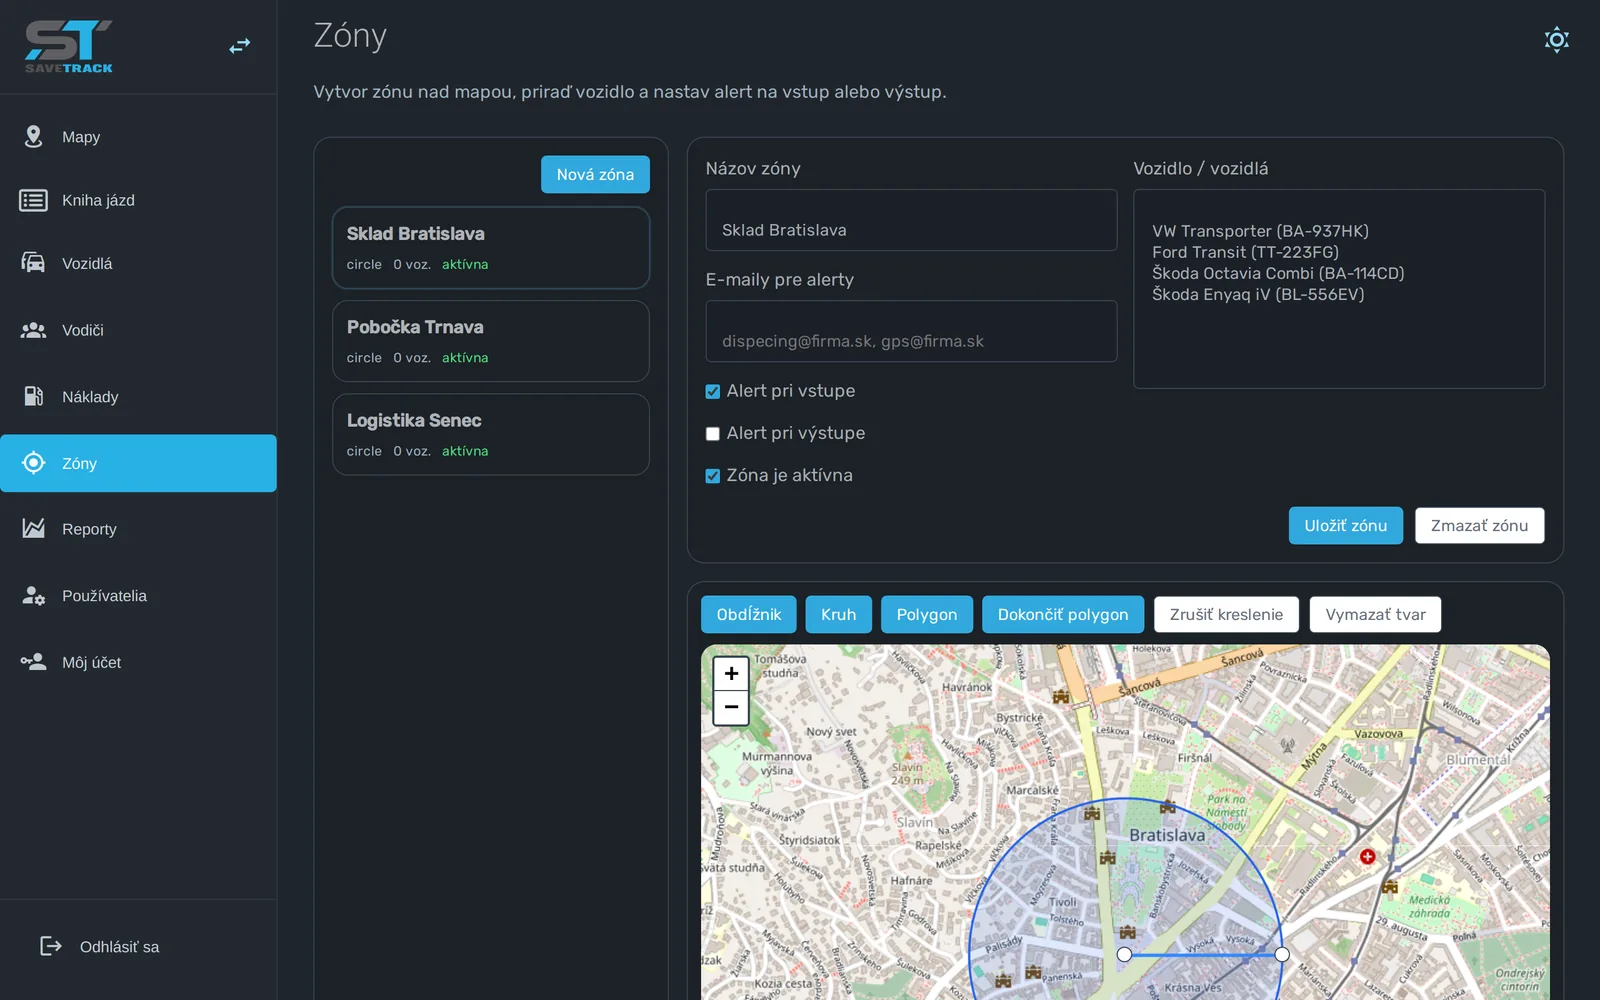
Task: Zoom in the map with plus
Action: 731,673
